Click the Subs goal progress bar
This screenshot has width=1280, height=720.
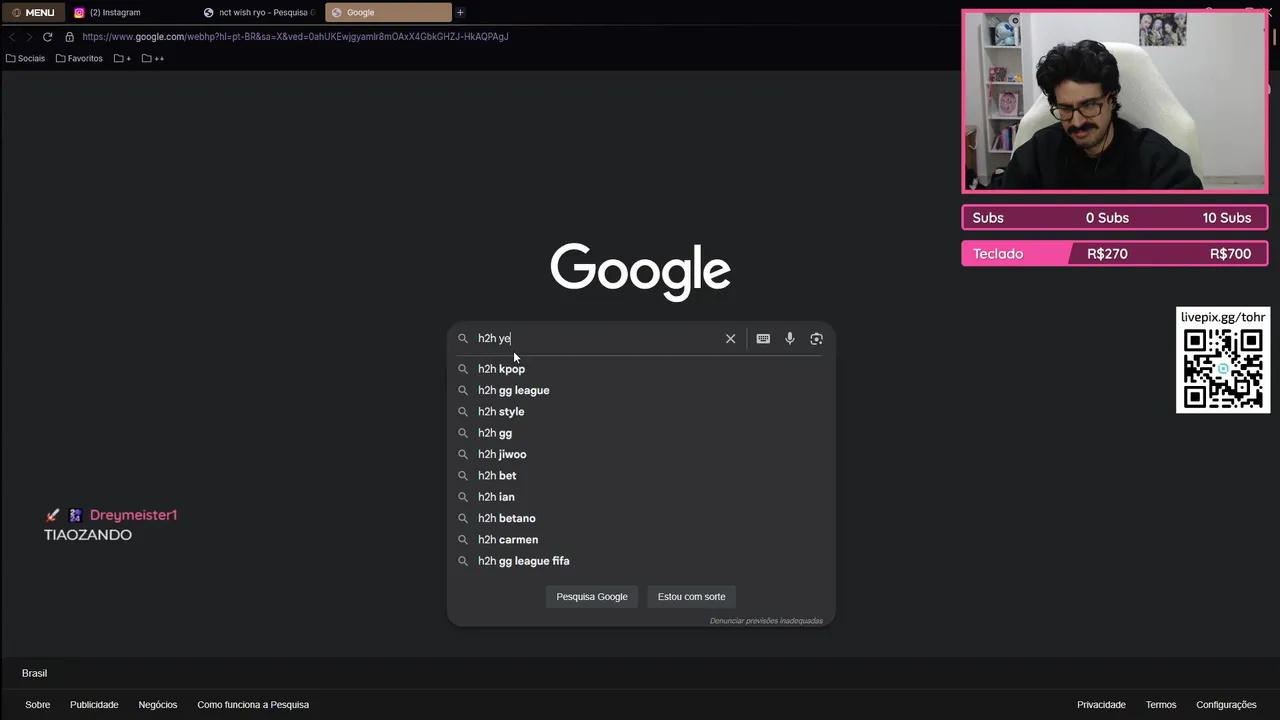(1115, 218)
